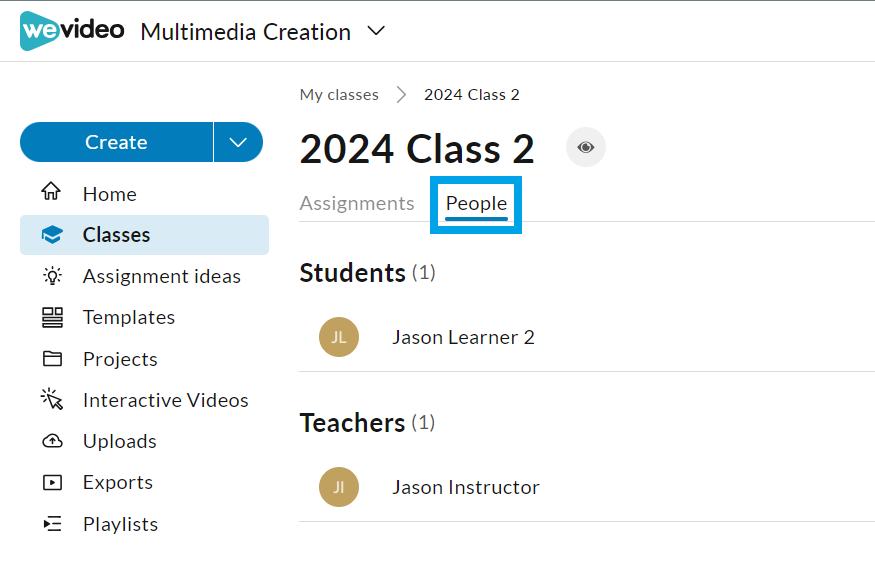Click the Interactive Videos cursor icon
This screenshot has height=580, width=875.
(x=52, y=399)
